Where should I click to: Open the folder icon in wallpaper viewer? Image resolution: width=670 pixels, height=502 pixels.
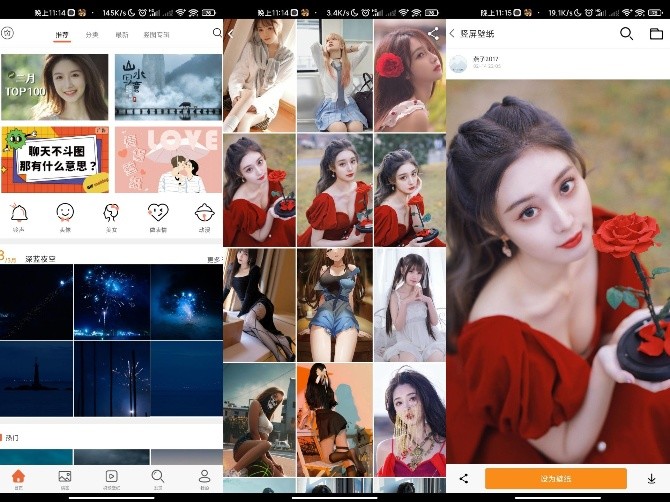[656, 33]
